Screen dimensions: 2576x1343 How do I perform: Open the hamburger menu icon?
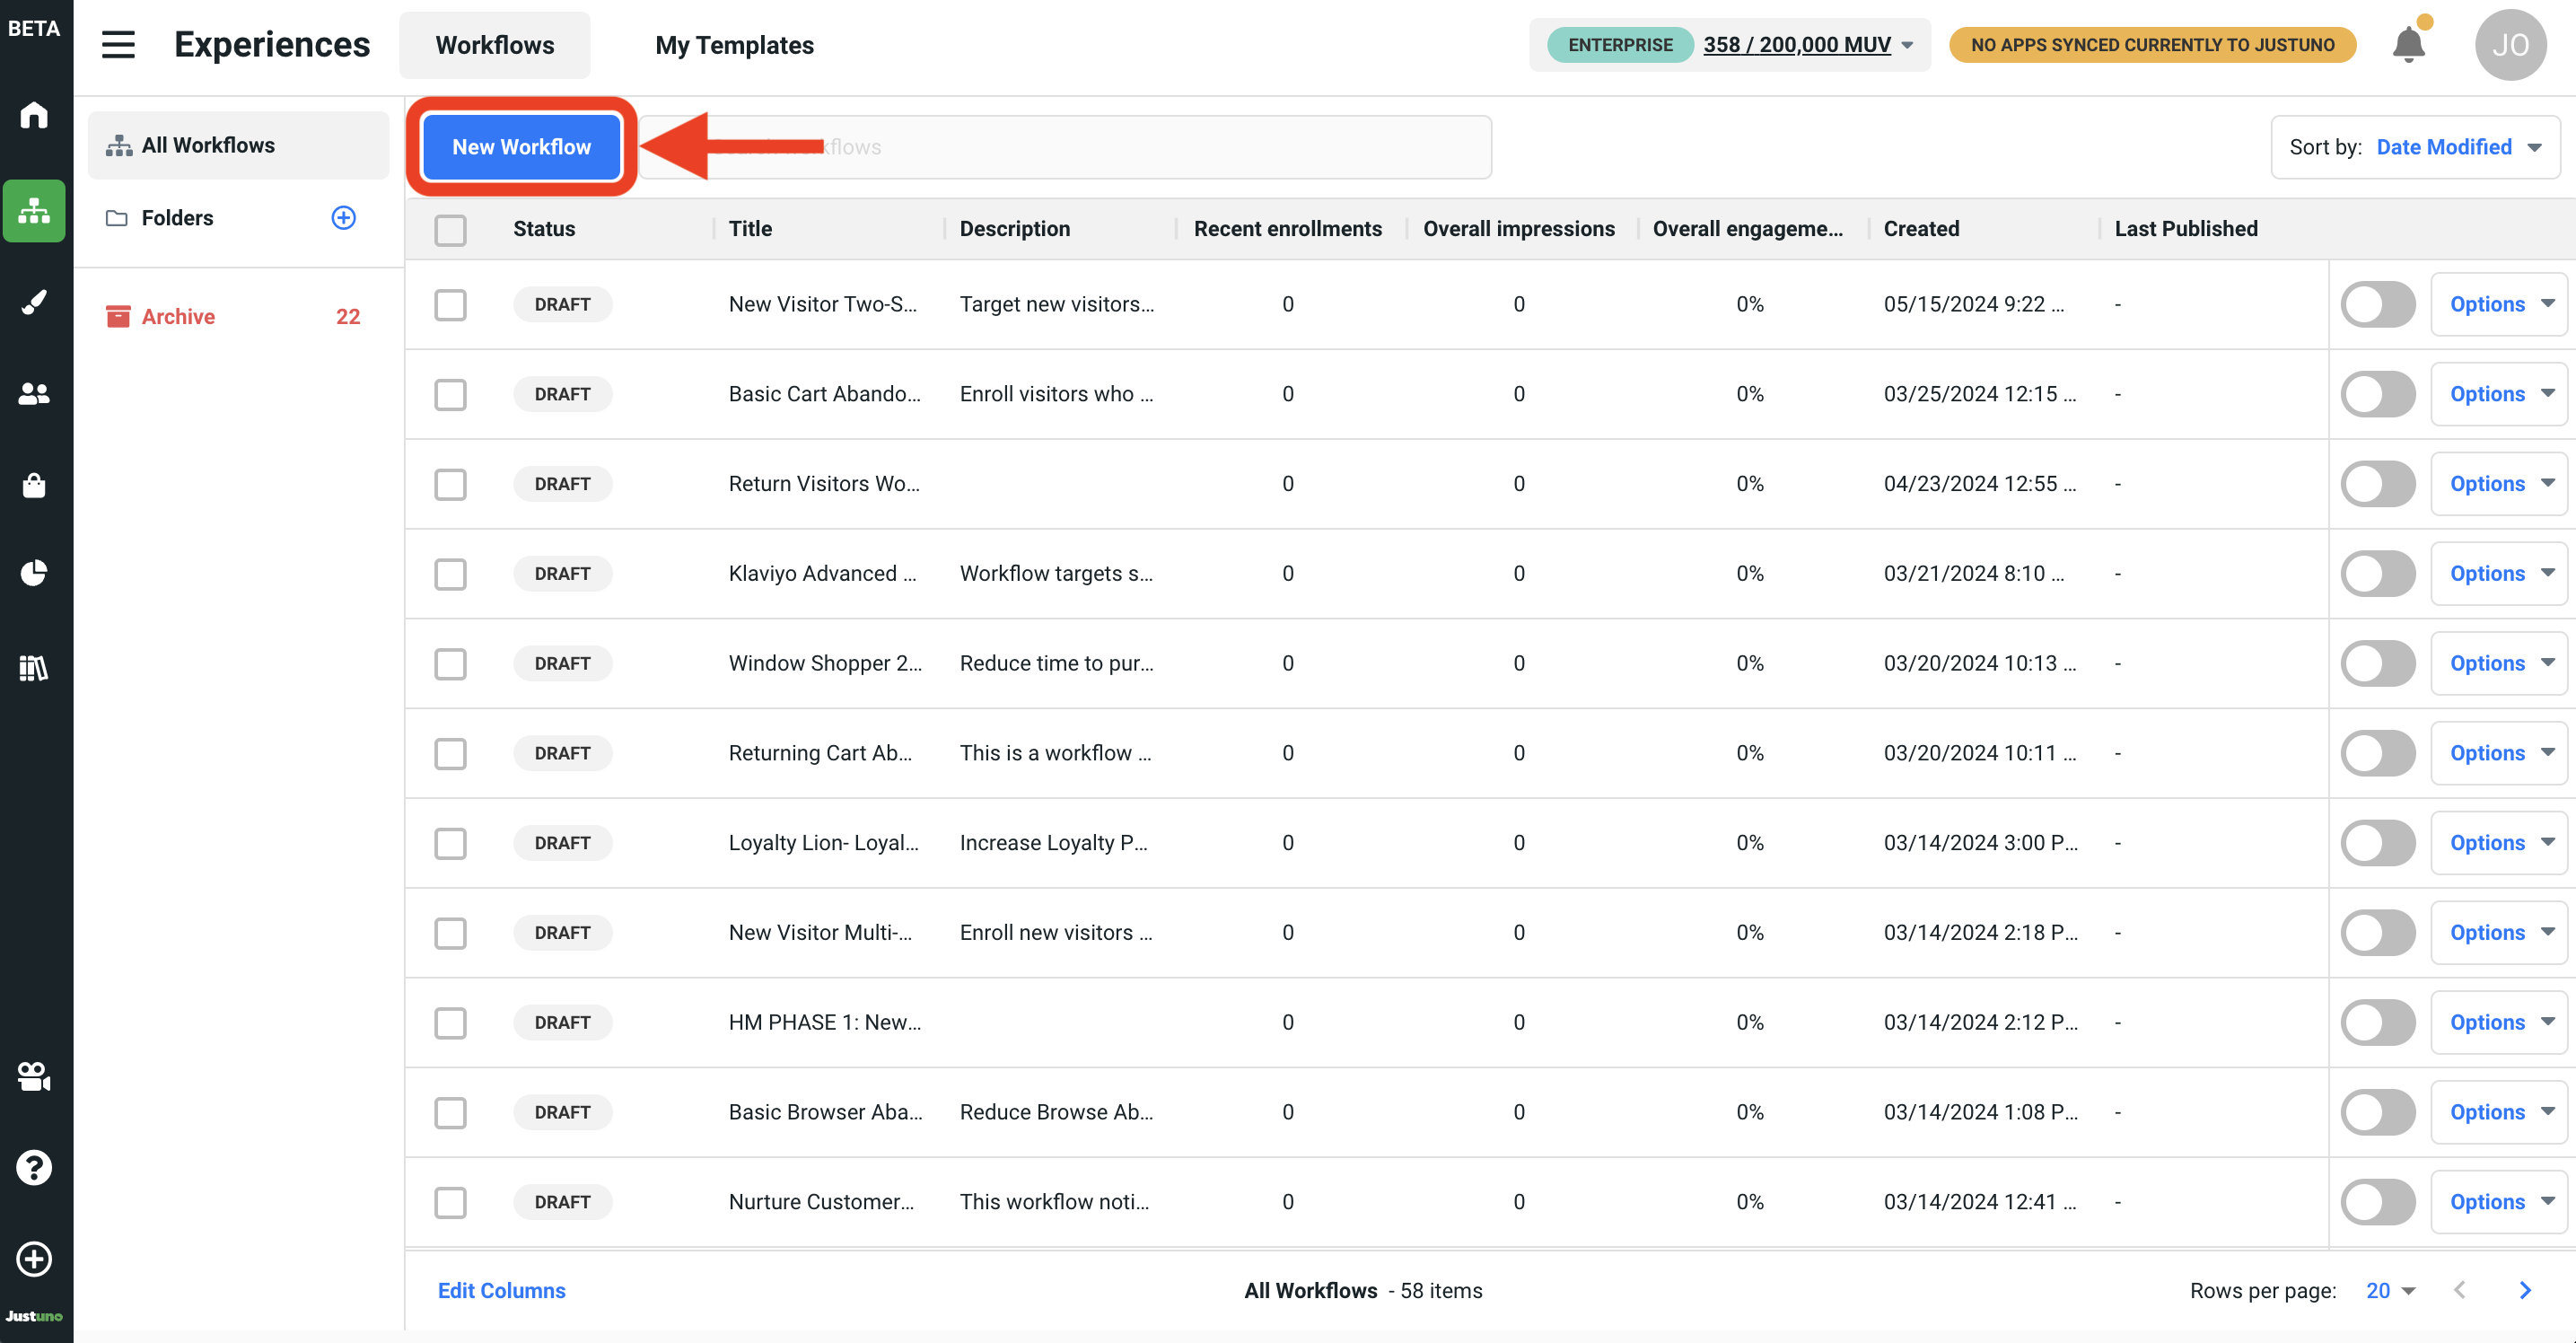click(x=118, y=45)
